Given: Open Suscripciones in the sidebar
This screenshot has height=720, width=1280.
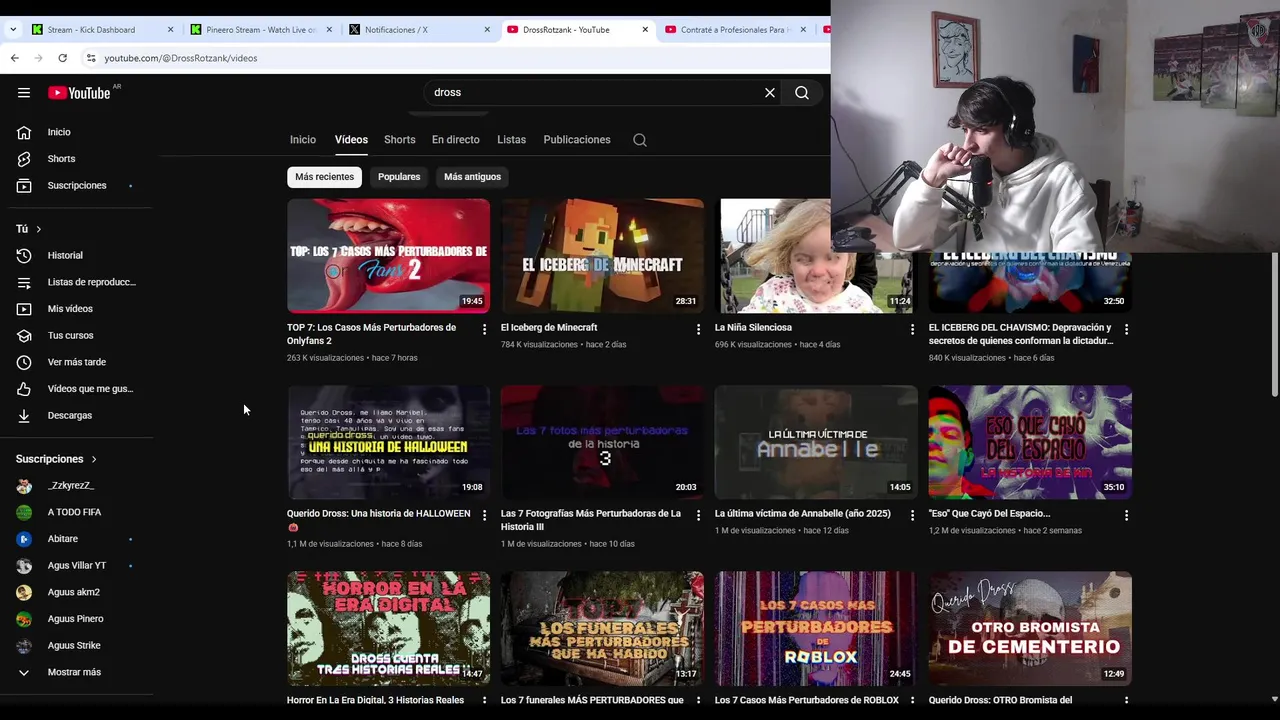Looking at the screenshot, I should (x=76, y=186).
